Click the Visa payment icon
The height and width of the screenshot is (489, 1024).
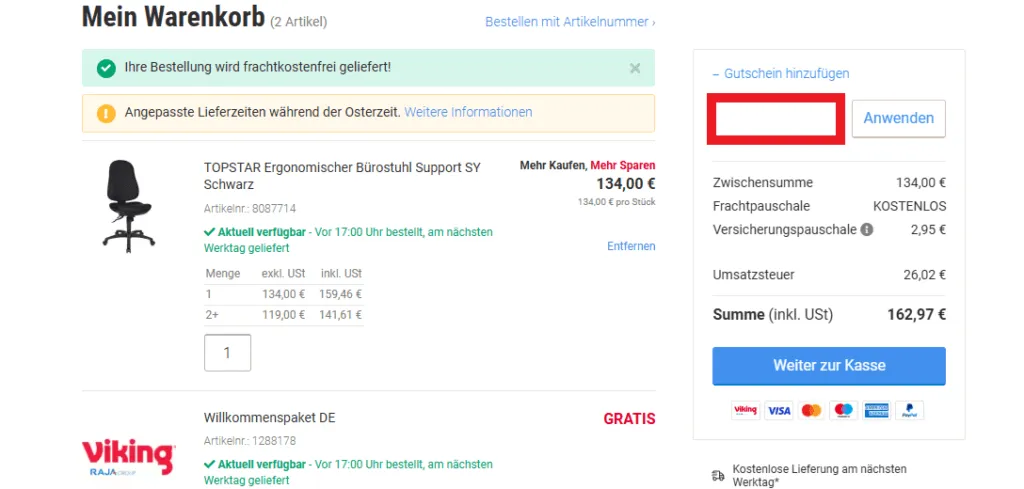(x=778, y=410)
